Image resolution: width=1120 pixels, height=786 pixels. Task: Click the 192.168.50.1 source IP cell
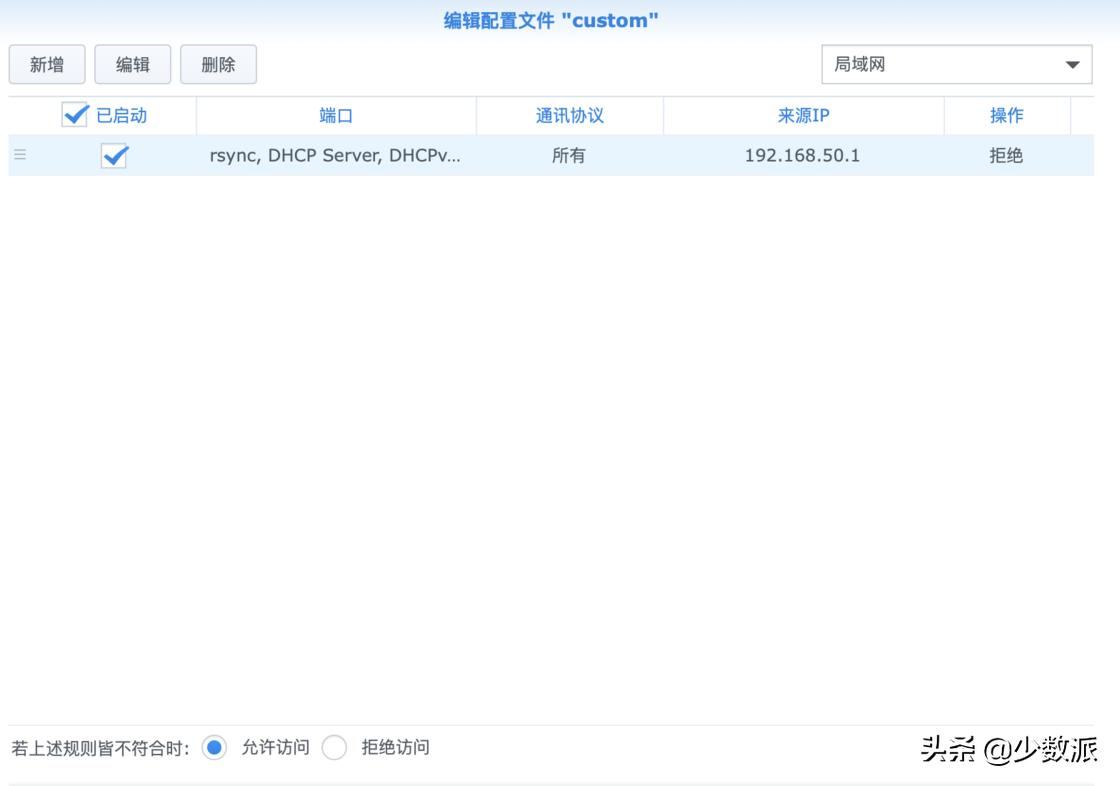802,155
